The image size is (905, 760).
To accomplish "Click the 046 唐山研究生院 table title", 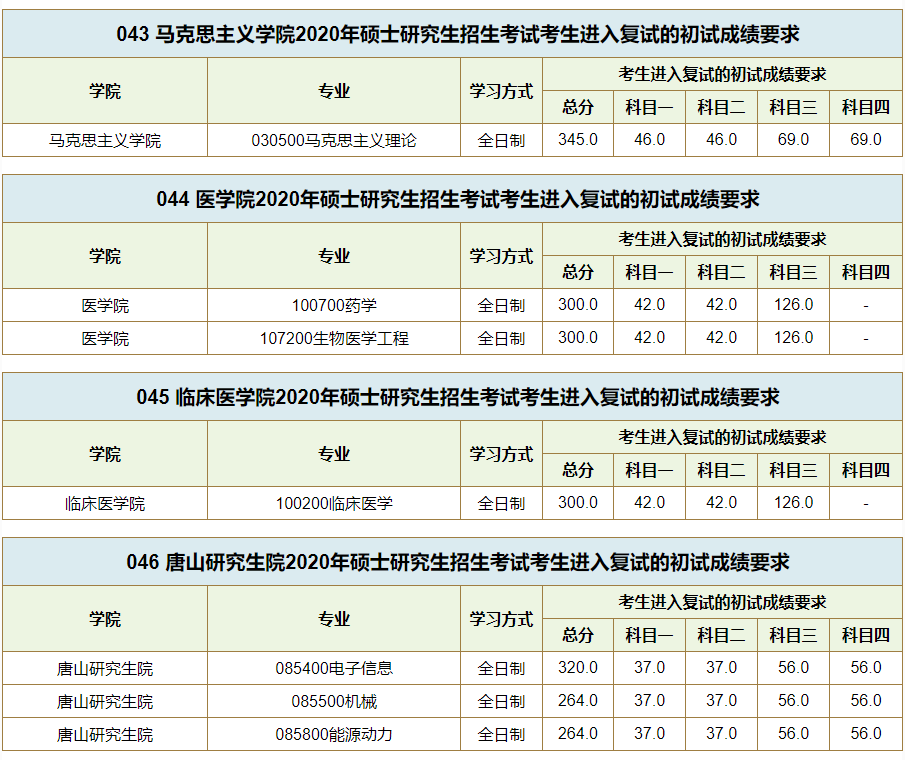I will pyautogui.click(x=452, y=563).
